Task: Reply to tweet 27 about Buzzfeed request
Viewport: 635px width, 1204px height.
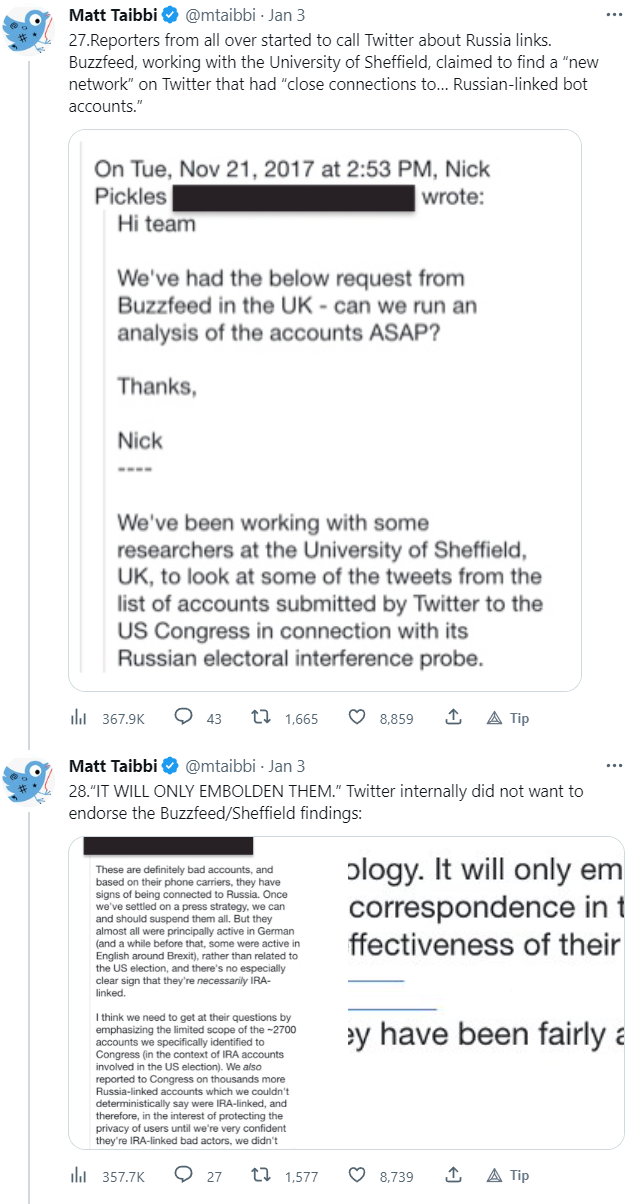Action: coord(184,718)
